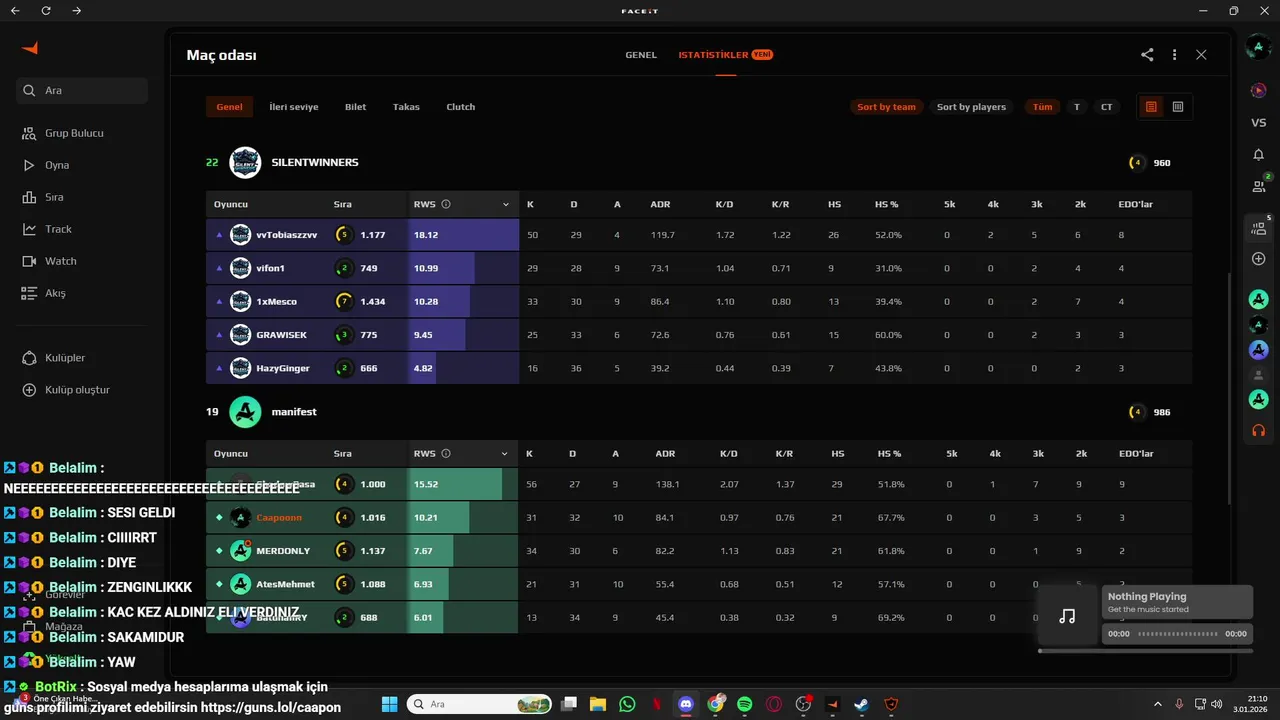This screenshot has width=1280, height=720.
Task: Click the Ara search field in sidebar
Action: point(82,90)
